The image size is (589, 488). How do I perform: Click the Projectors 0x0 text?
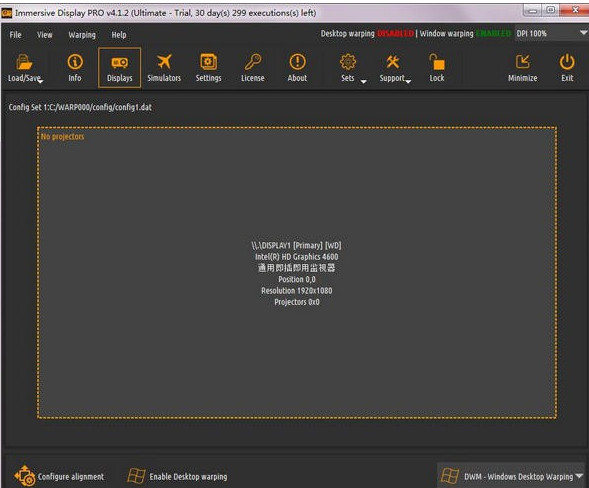click(x=297, y=302)
